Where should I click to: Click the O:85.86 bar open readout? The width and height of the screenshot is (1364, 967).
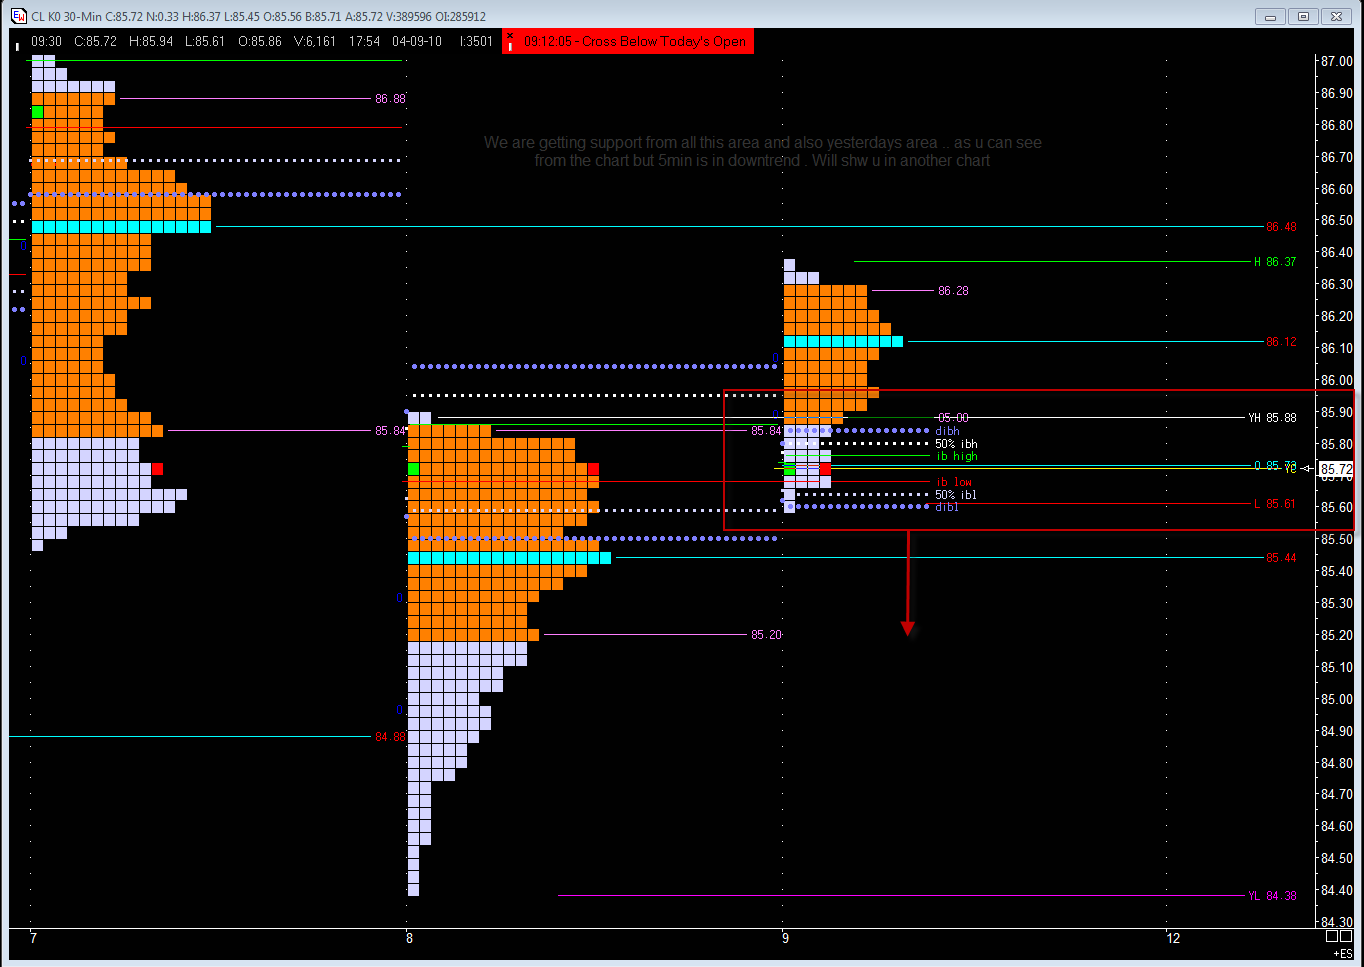(260, 41)
